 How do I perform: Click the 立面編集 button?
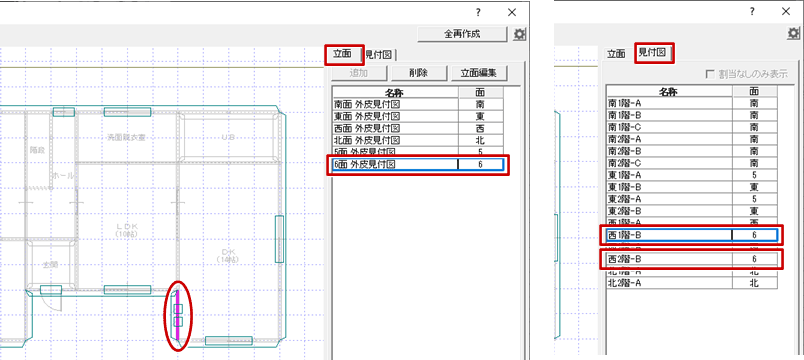479,73
